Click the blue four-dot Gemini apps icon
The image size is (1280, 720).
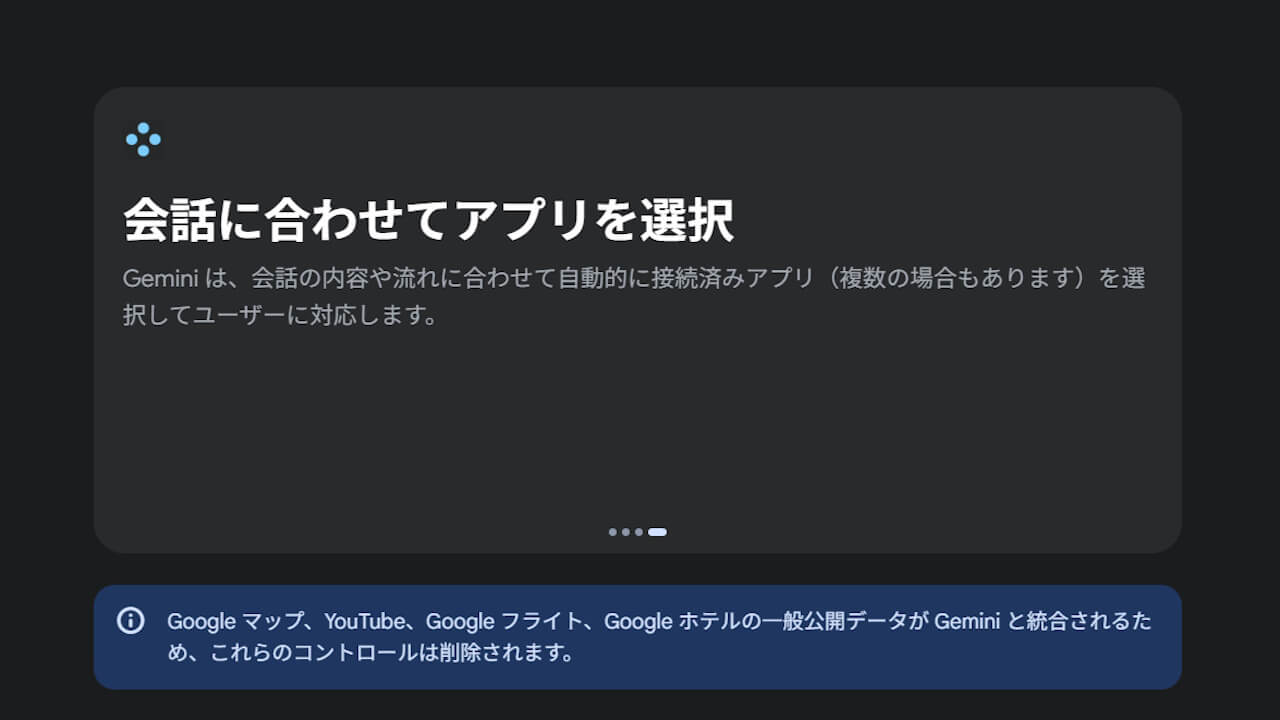[143, 139]
